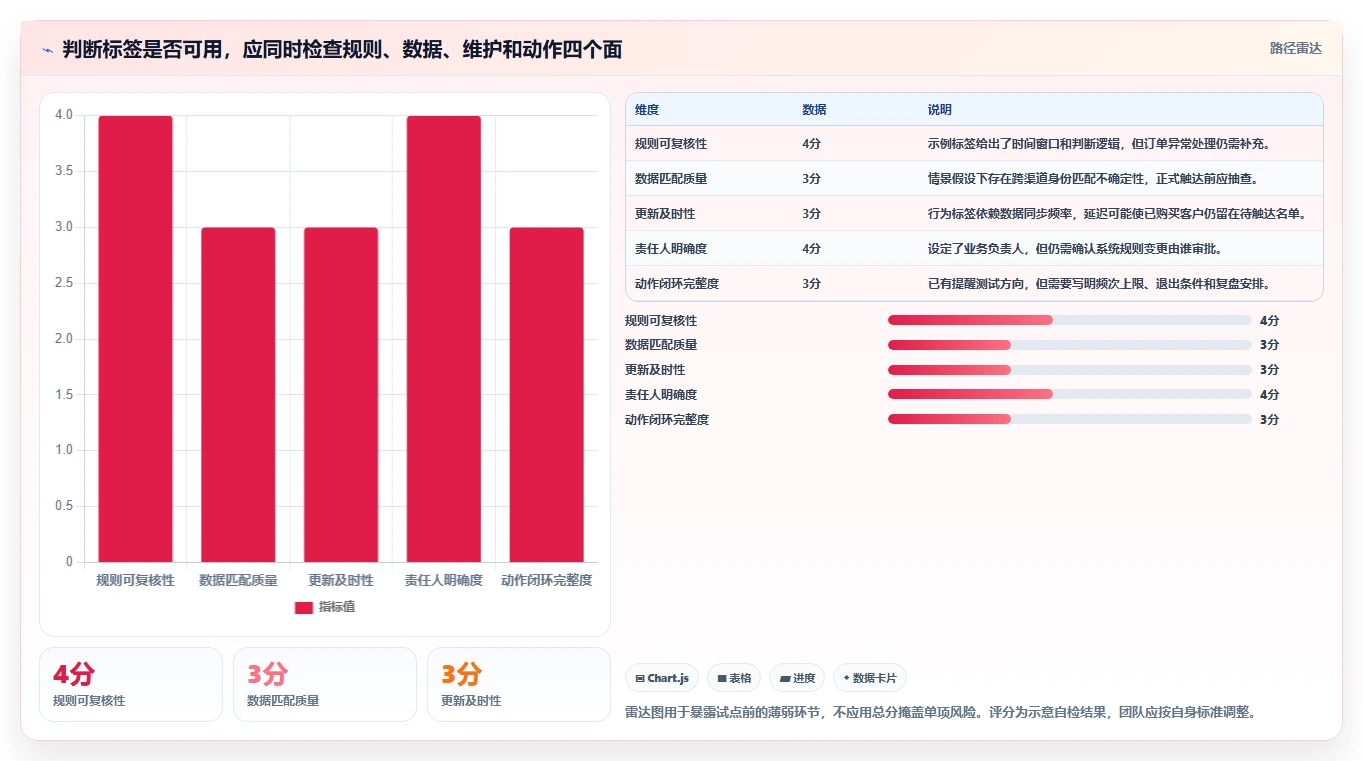Click the main title 判断标签是否可用
This screenshot has width=1363, height=761.
click(342, 49)
